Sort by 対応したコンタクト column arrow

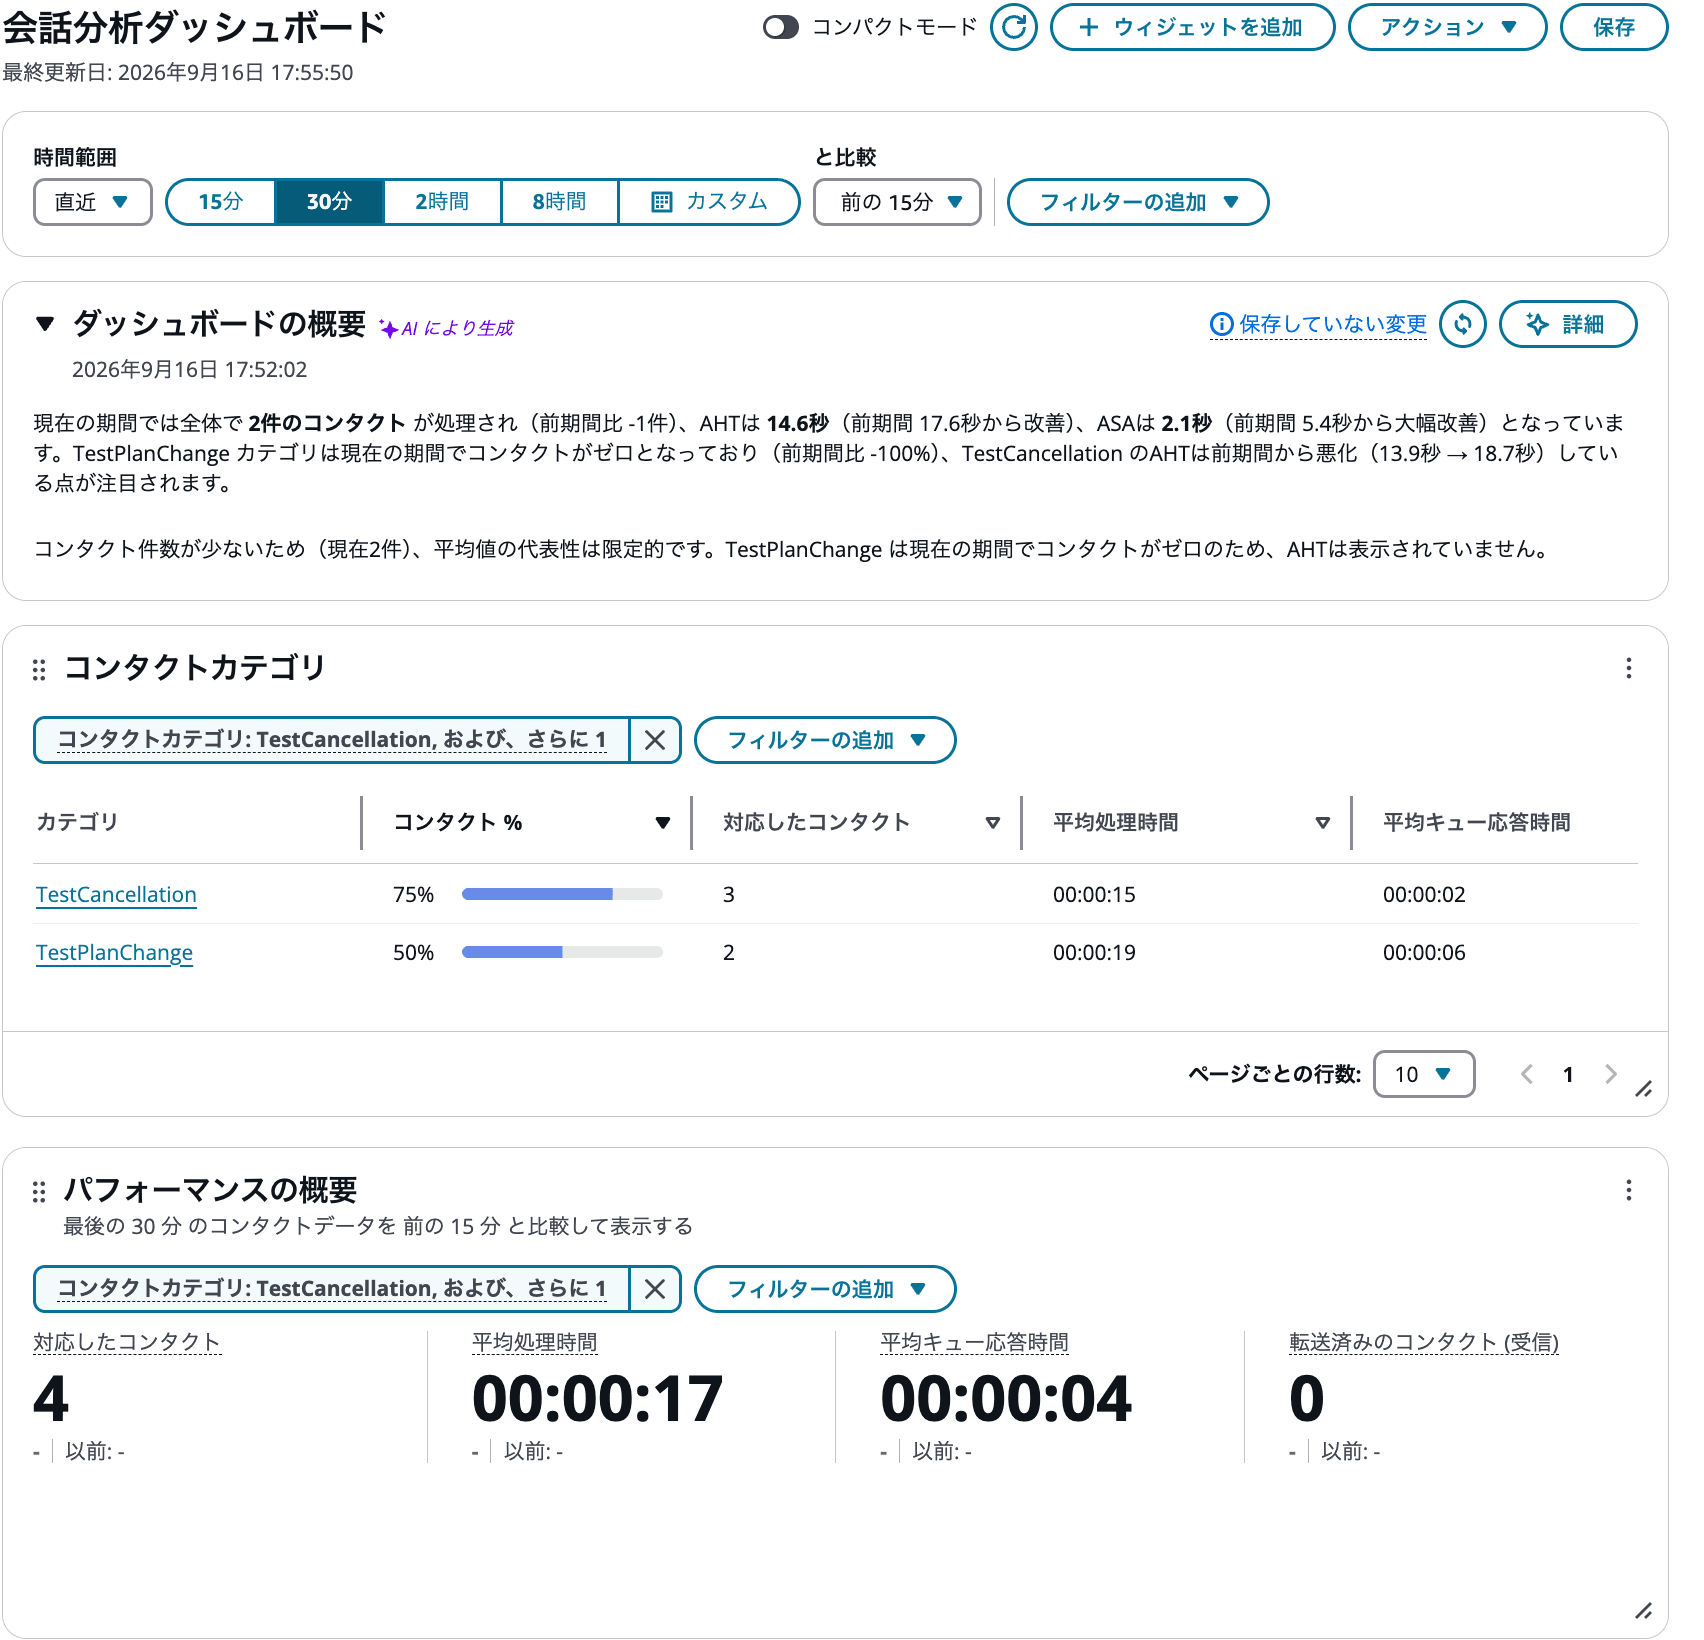click(x=992, y=823)
